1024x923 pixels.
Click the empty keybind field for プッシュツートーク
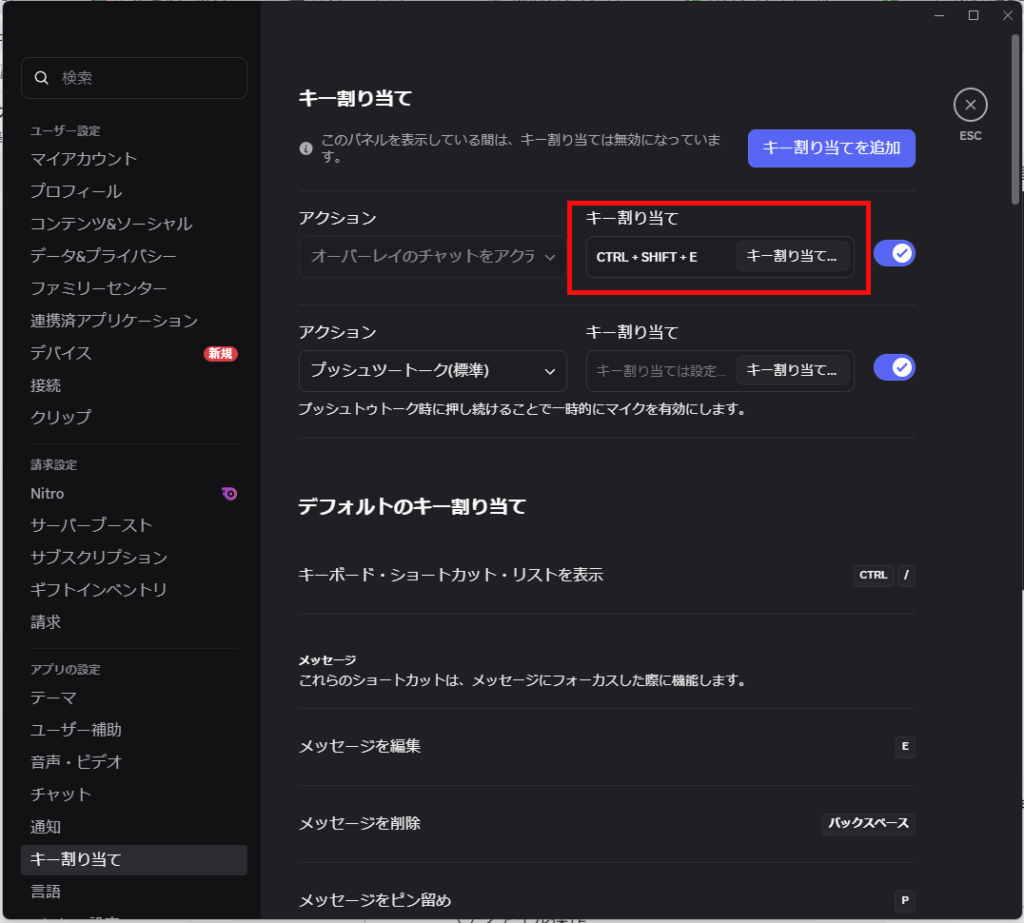660,371
